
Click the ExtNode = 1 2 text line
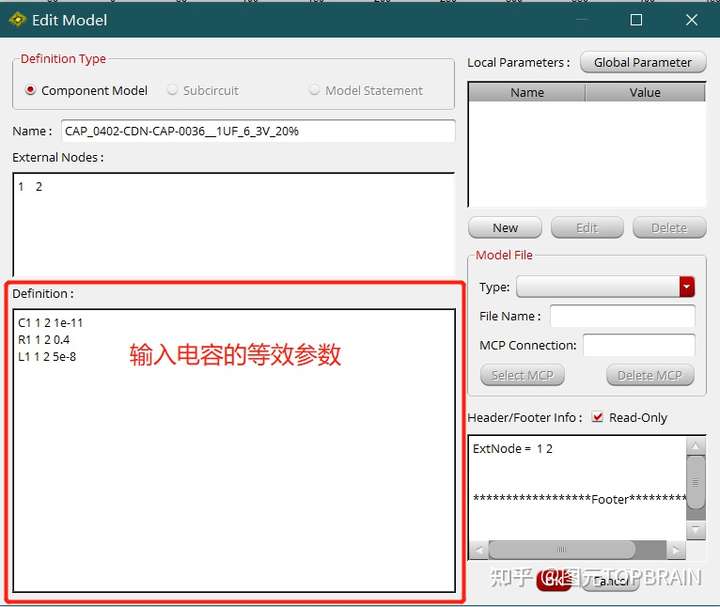point(512,449)
